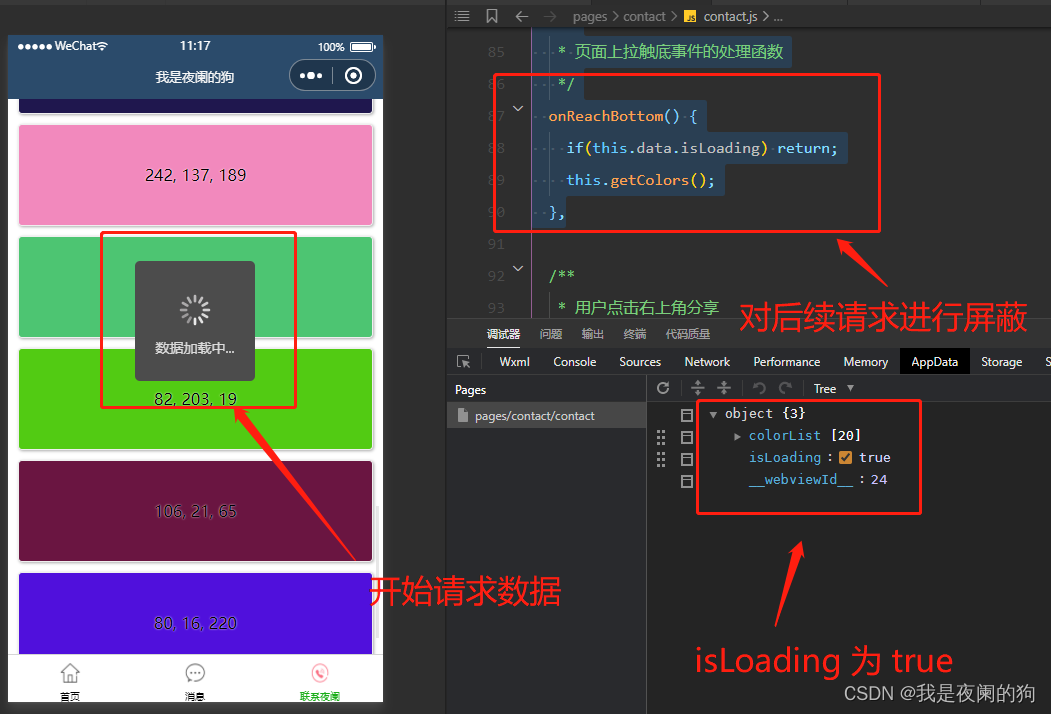
Task: Click the square action icon on colorList row
Action: pyautogui.click(x=686, y=437)
